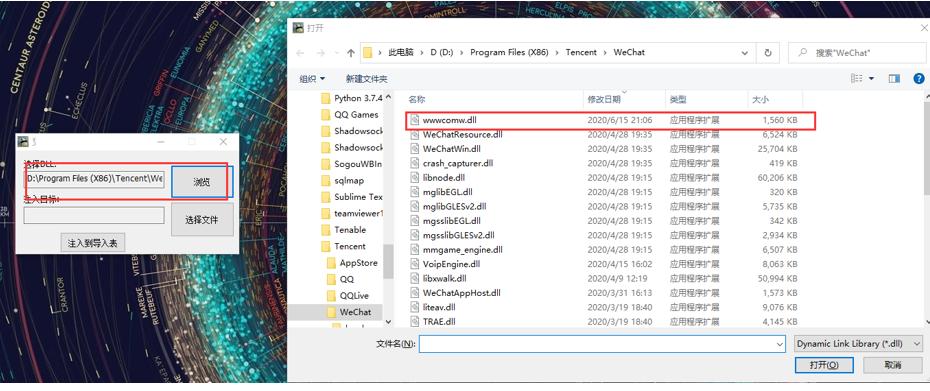The image size is (930, 391).
Task: Click the liteav.dll file icon
Action: (415, 307)
